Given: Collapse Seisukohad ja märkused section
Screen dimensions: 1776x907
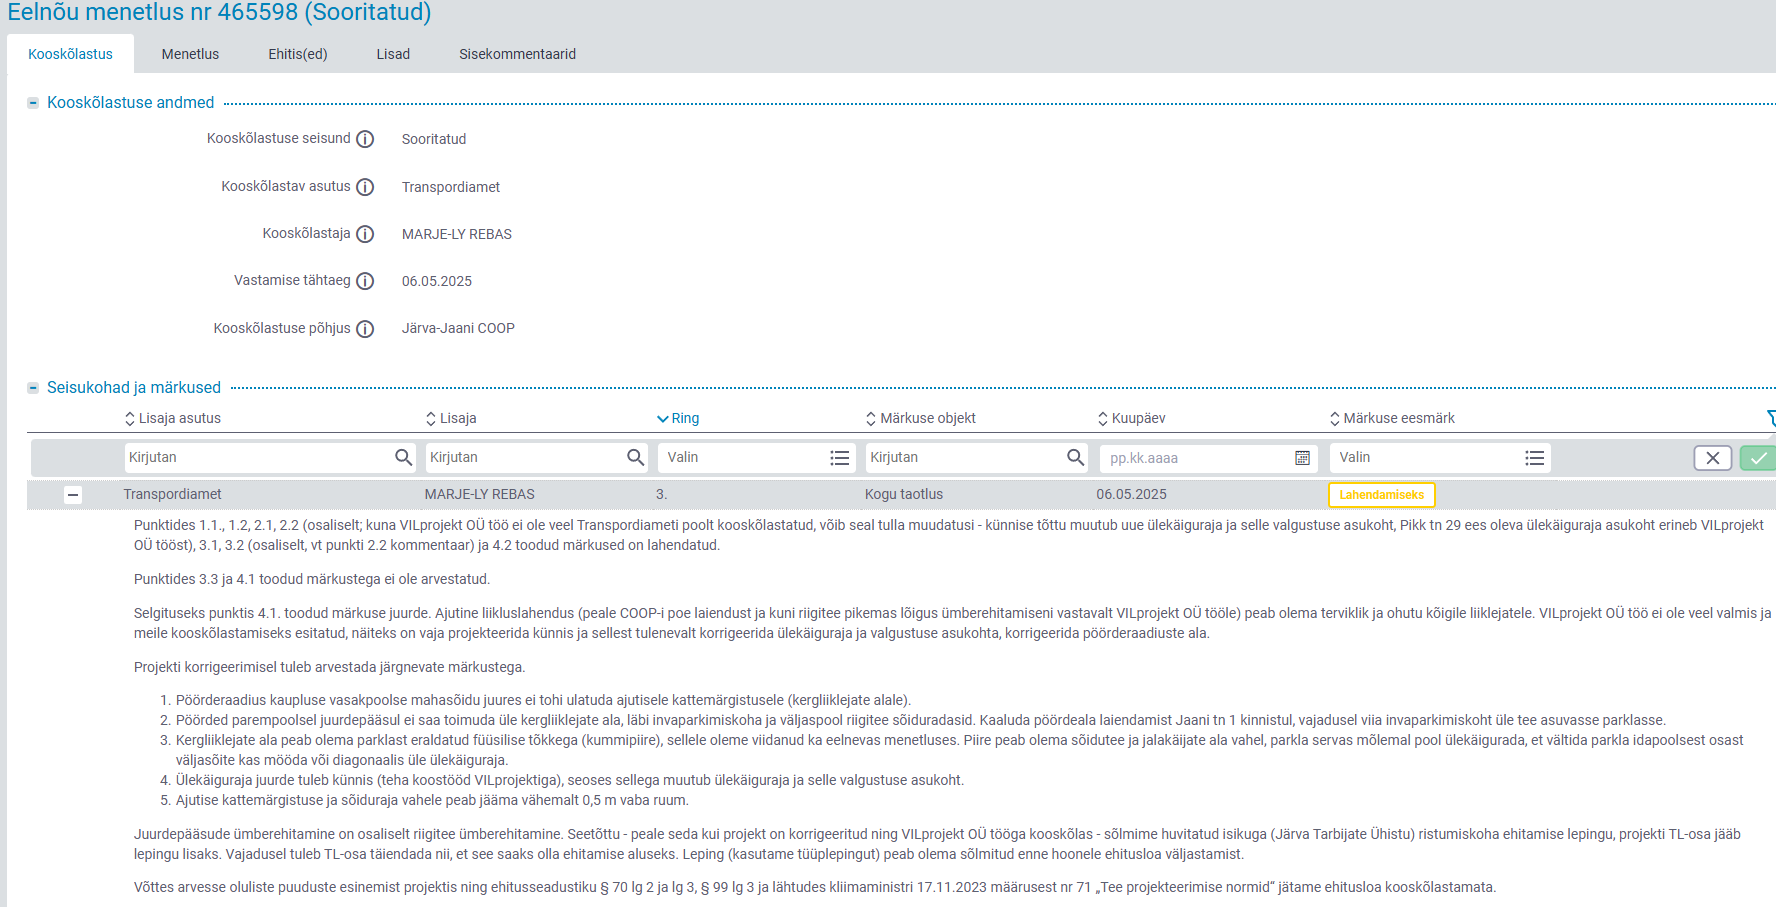Looking at the screenshot, I should pyautogui.click(x=33, y=388).
